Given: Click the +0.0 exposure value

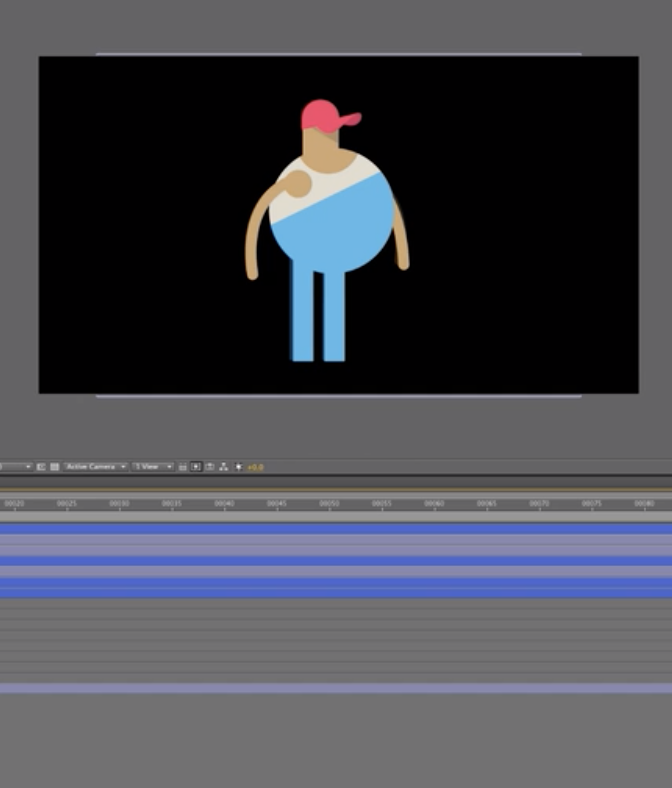Looking at the screenshot, I should coord(256,467).
